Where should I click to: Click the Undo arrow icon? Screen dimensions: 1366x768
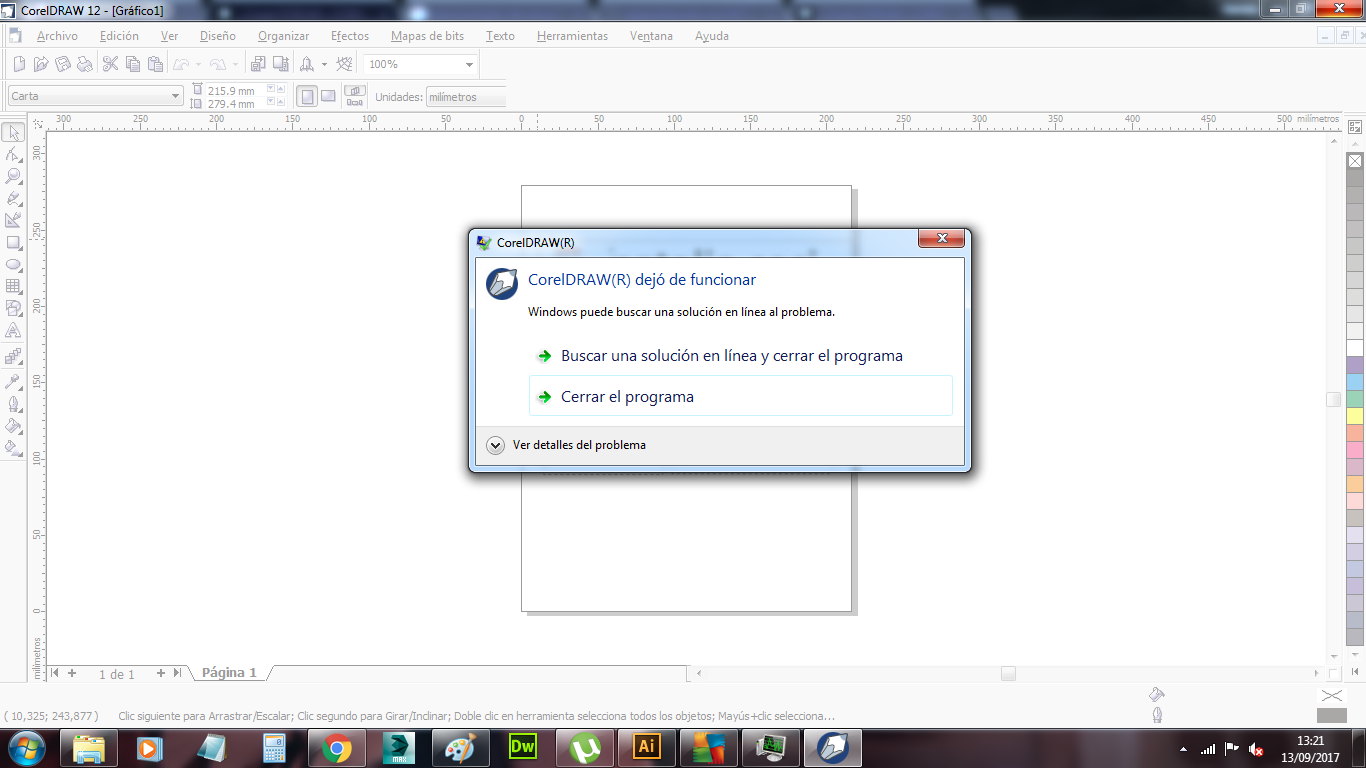click(181, 64)
